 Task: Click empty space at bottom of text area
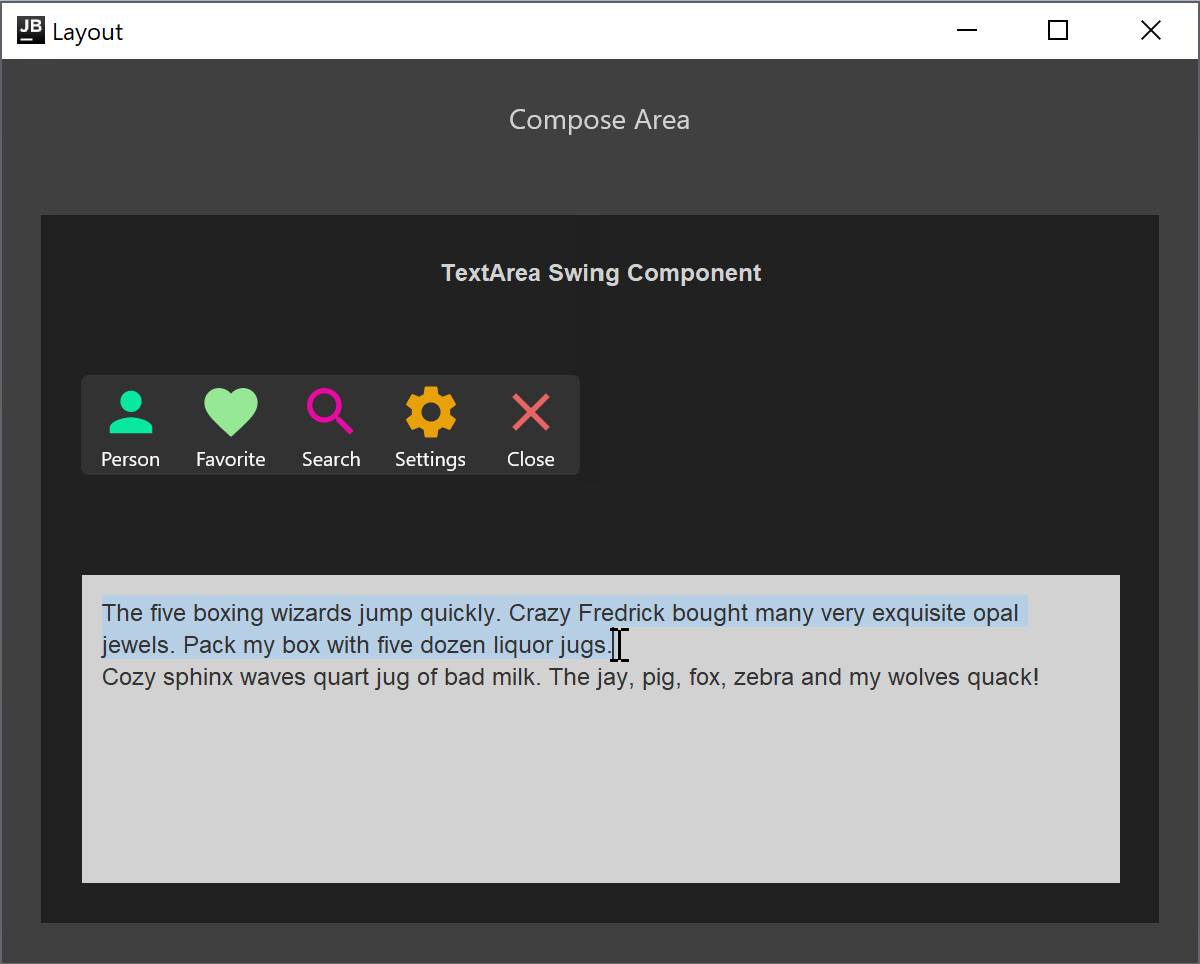[600, 800]
